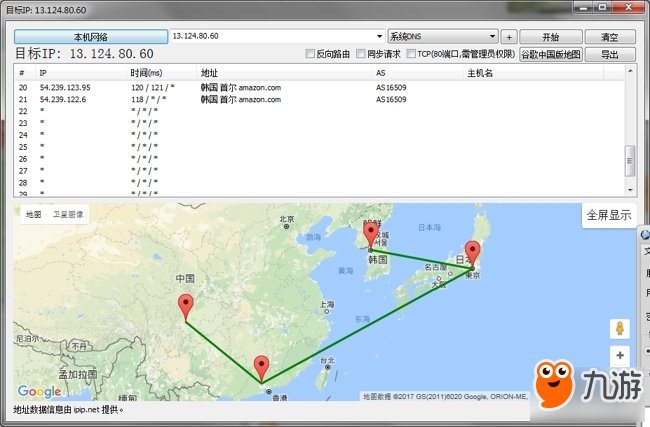
Task: Click the 地址 column header
Action: [284, 73]
